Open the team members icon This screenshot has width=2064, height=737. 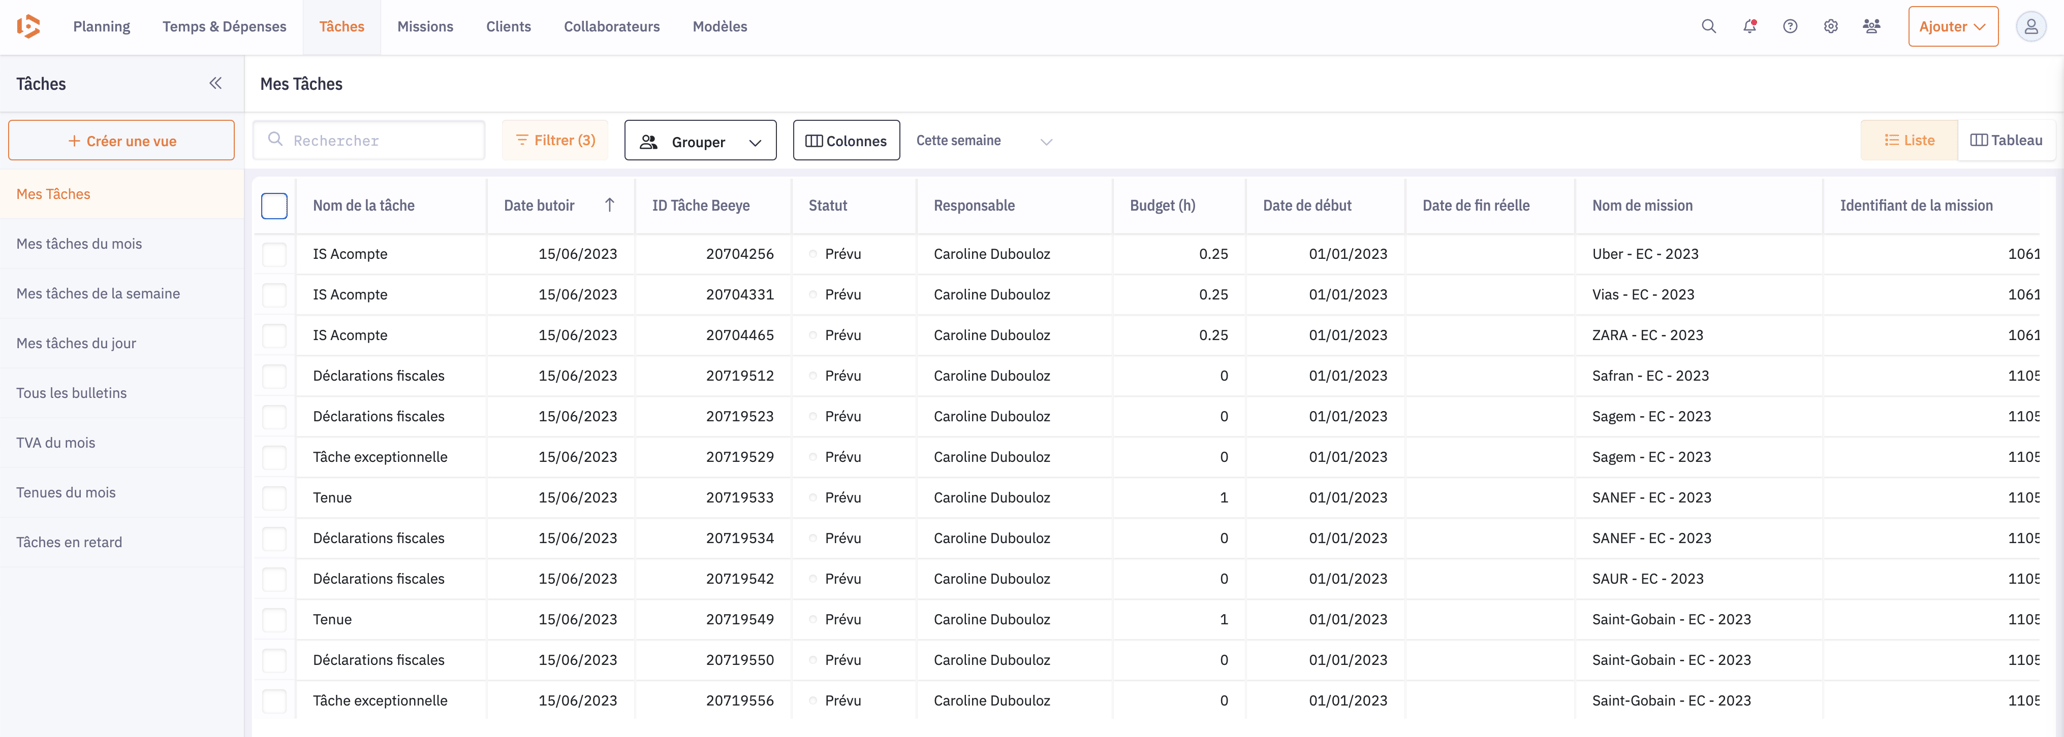click(1871, 27)
